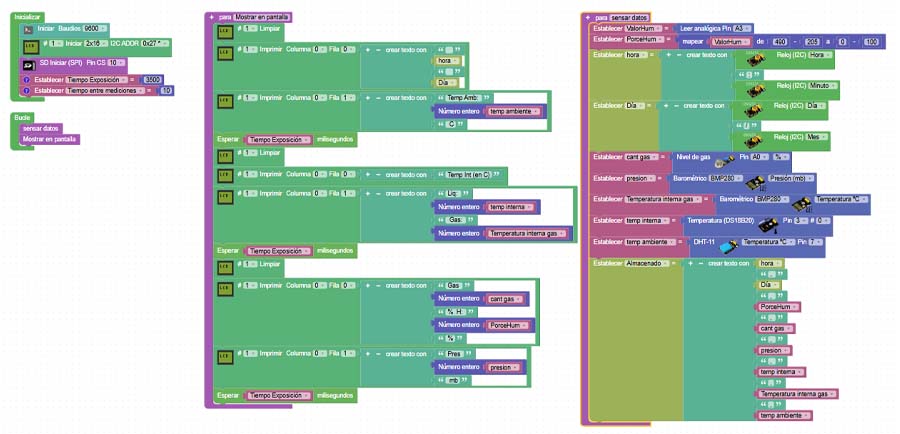This screenshot has height=434, width=900.
Task: Open mutator icon on 'para sensar datos' header
Action: click(x=587, y=18)
